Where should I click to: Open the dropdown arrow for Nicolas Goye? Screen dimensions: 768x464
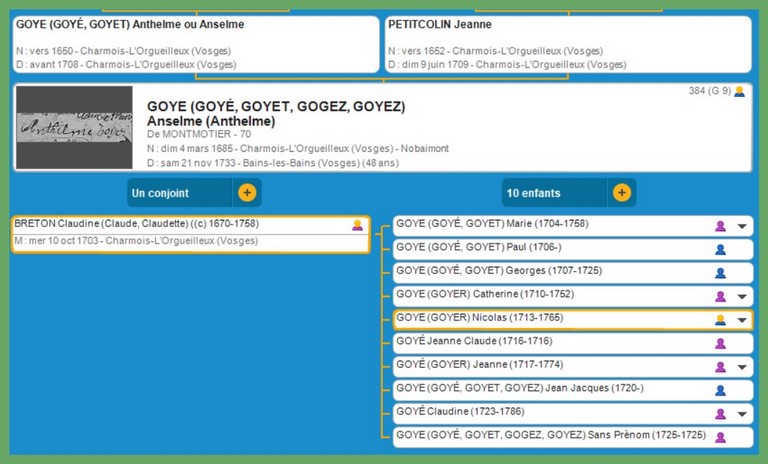click(x=742, y=320)
